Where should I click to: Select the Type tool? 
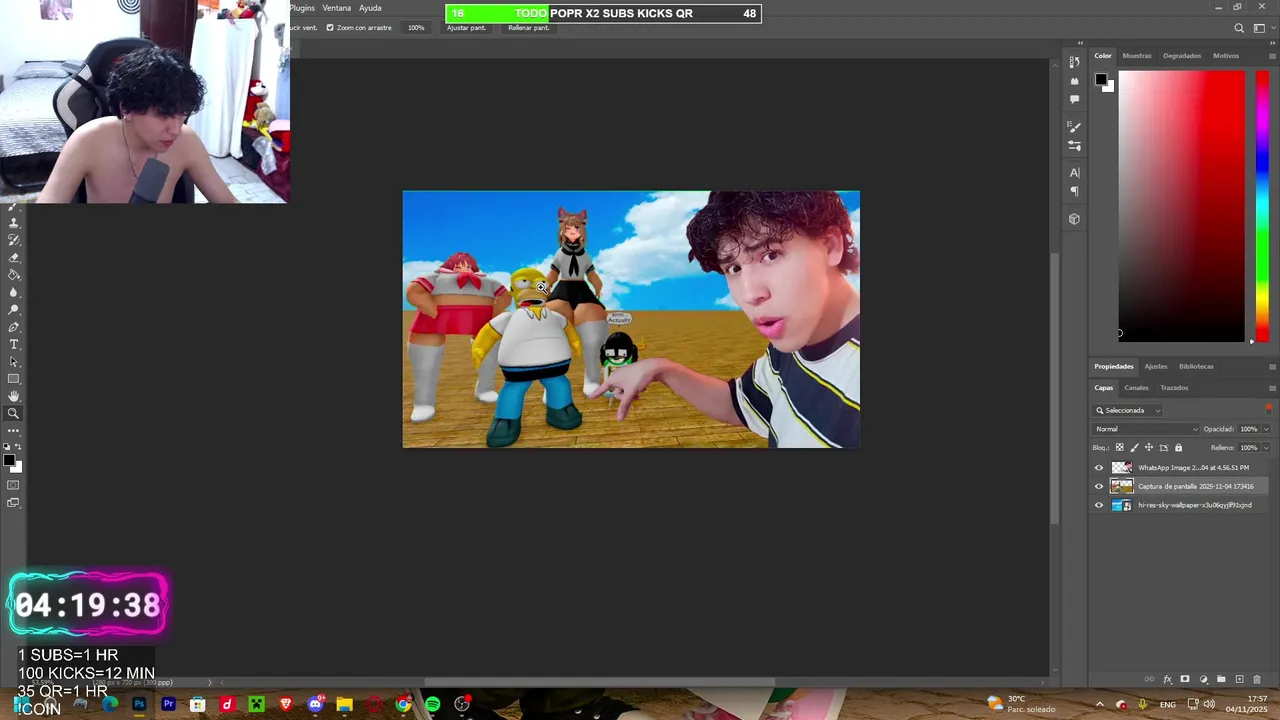coord(14,344)
